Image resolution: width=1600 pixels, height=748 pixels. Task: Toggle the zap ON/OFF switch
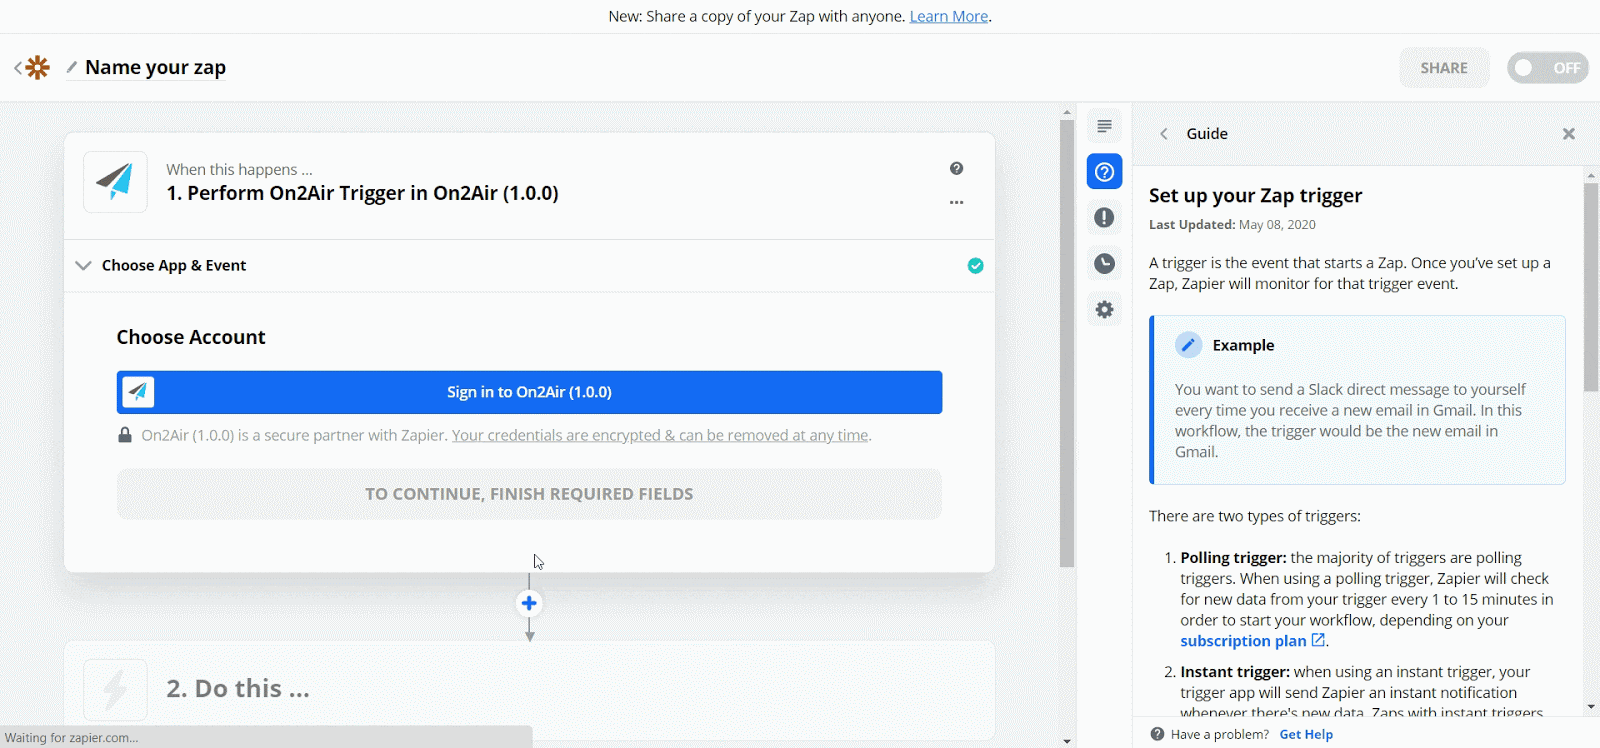tap(1547, 68)
